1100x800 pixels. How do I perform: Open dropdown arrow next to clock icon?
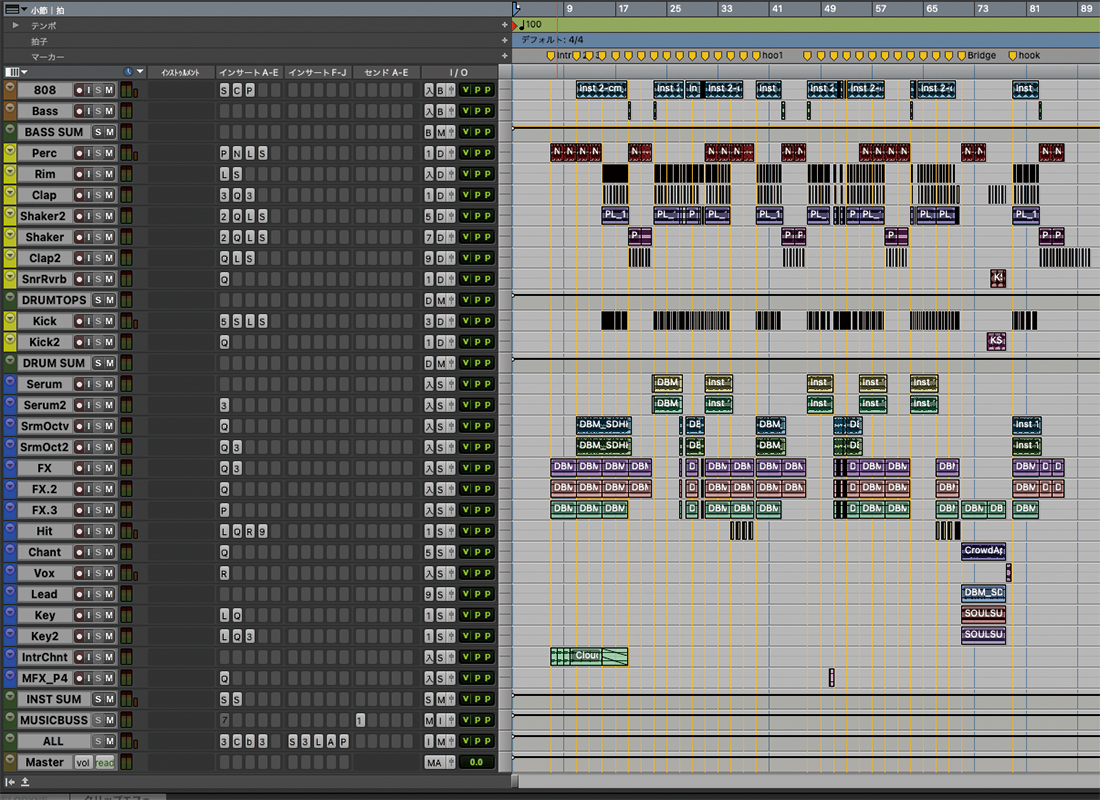(140, 72)
